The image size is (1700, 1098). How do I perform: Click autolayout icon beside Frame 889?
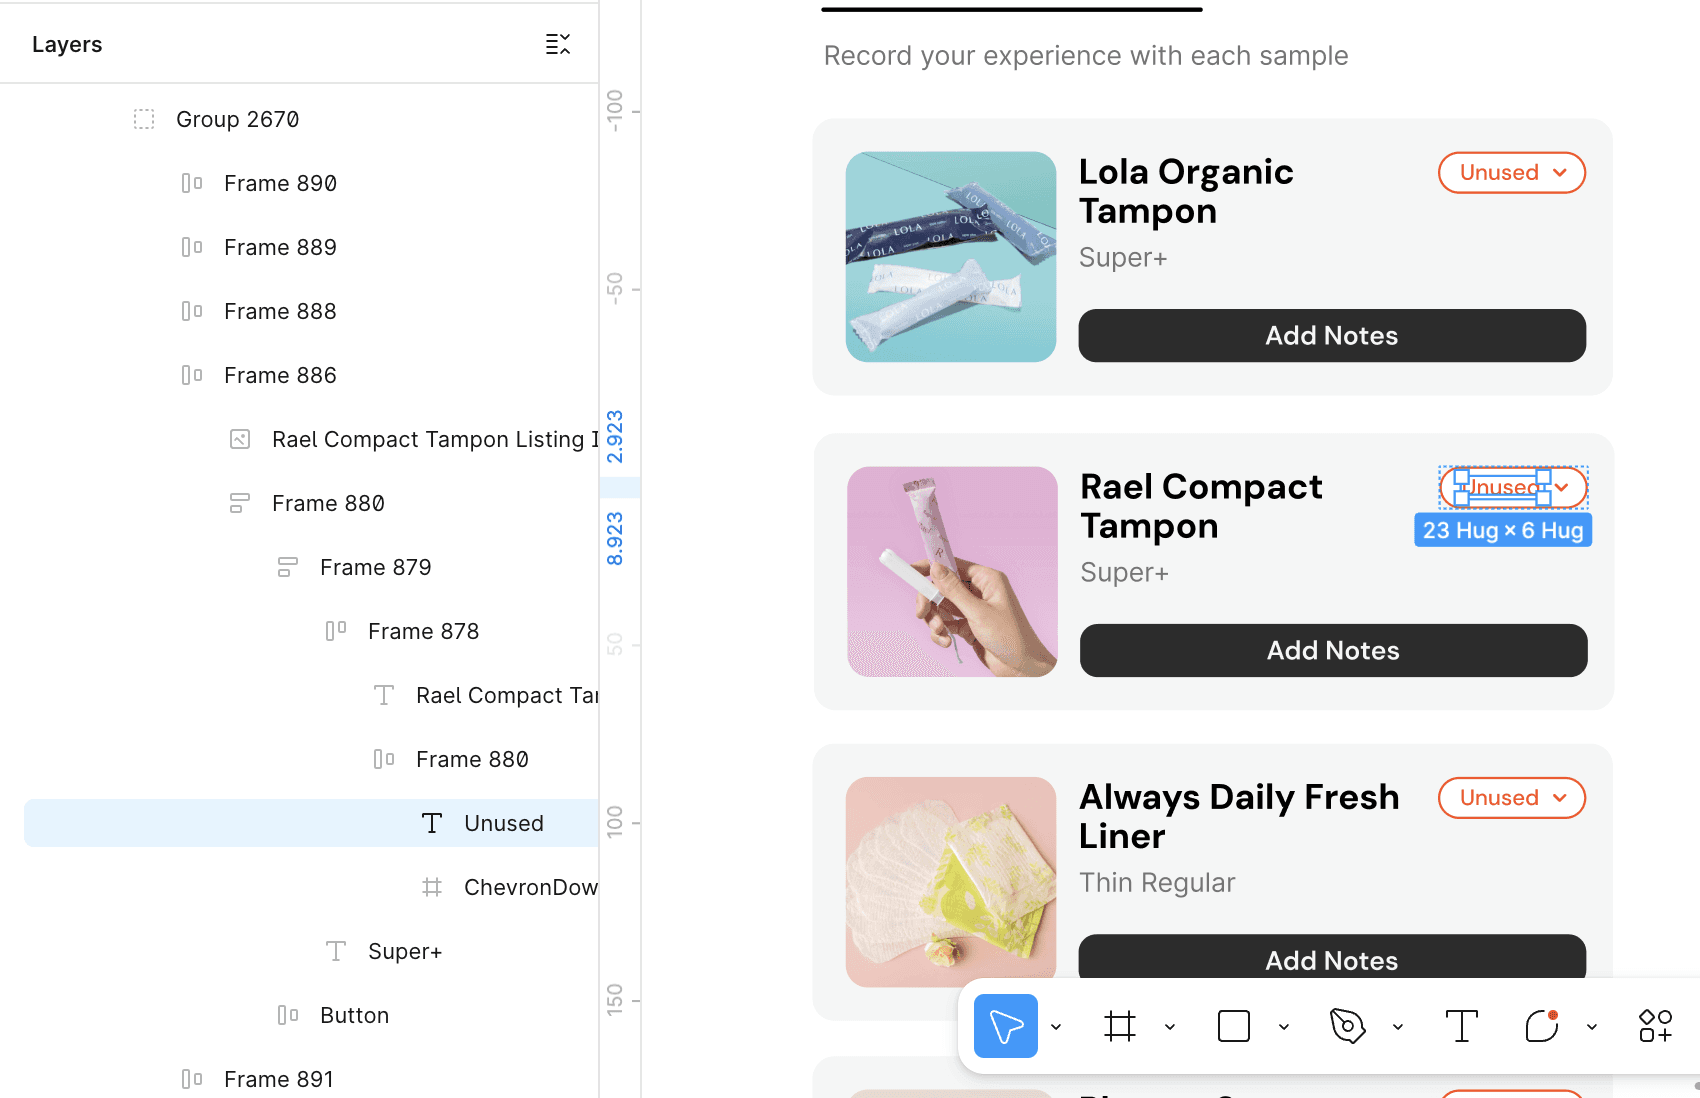192,247
